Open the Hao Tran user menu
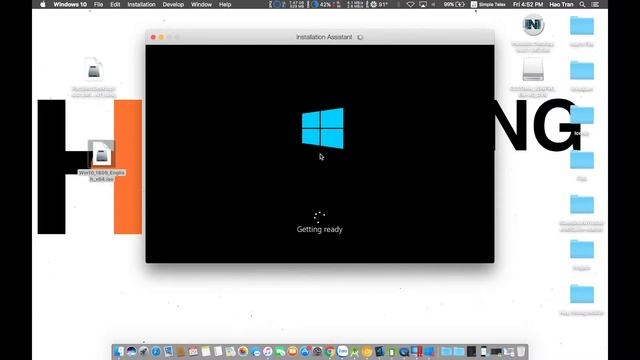Image resolution: width=640 pixels, height=360 pixels. coord(561,4)
